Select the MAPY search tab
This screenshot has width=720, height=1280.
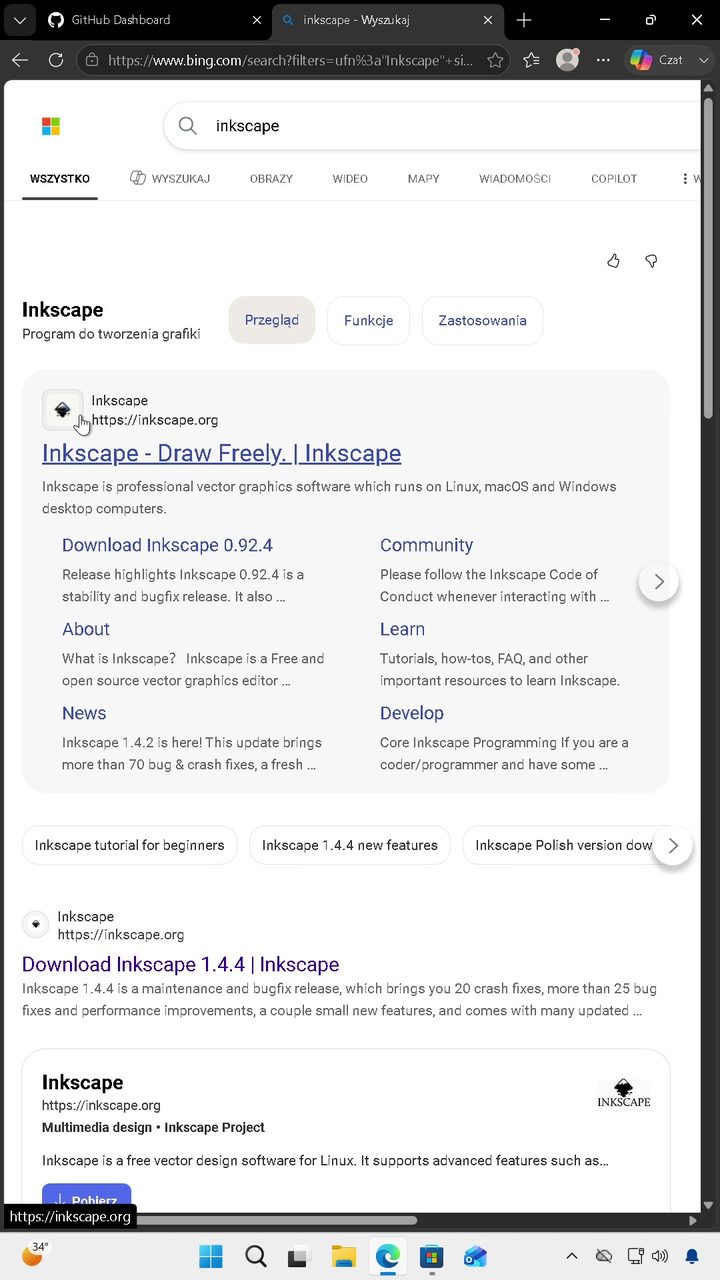(x=423, y=179)
